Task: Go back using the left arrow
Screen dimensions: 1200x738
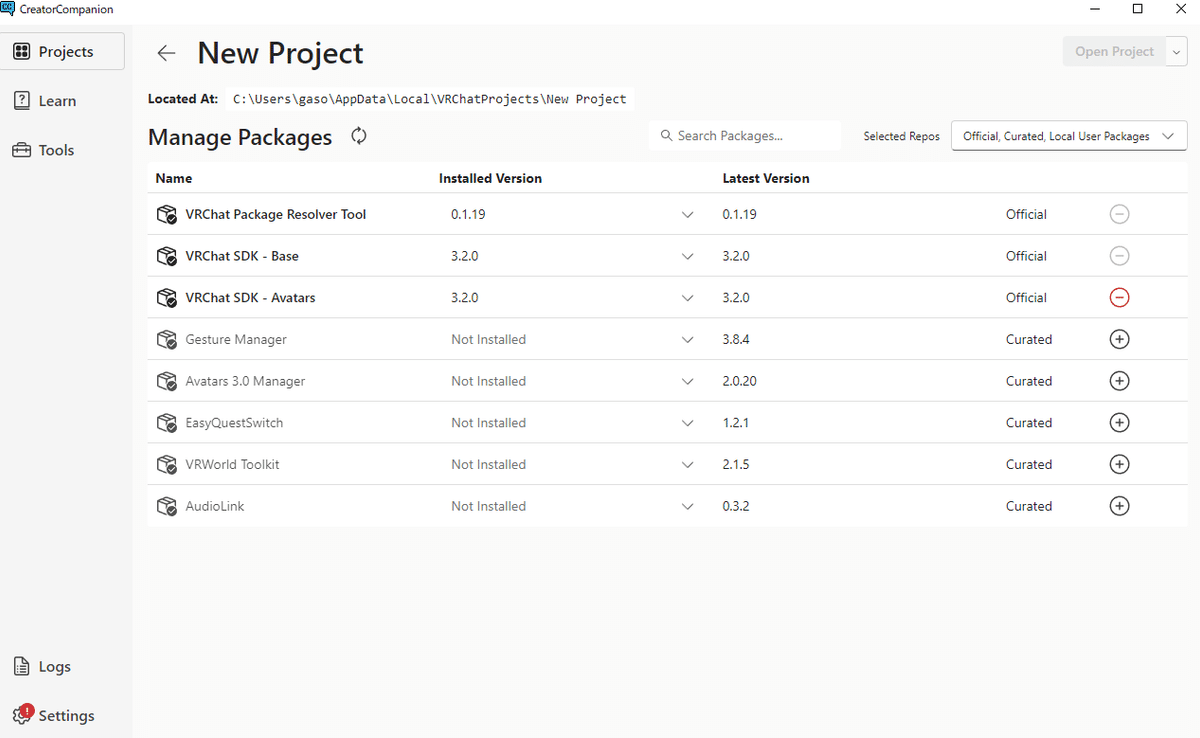Action: click(166, 53)
